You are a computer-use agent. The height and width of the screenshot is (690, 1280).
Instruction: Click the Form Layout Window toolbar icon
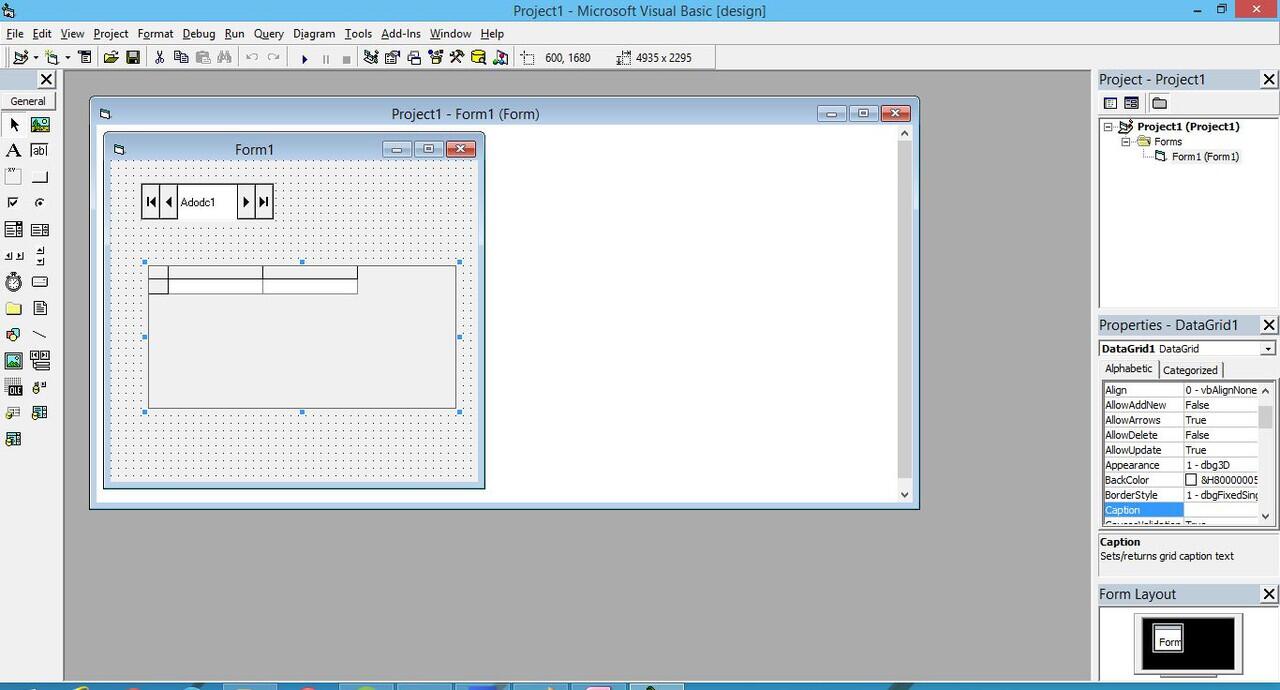coord(414,58)
